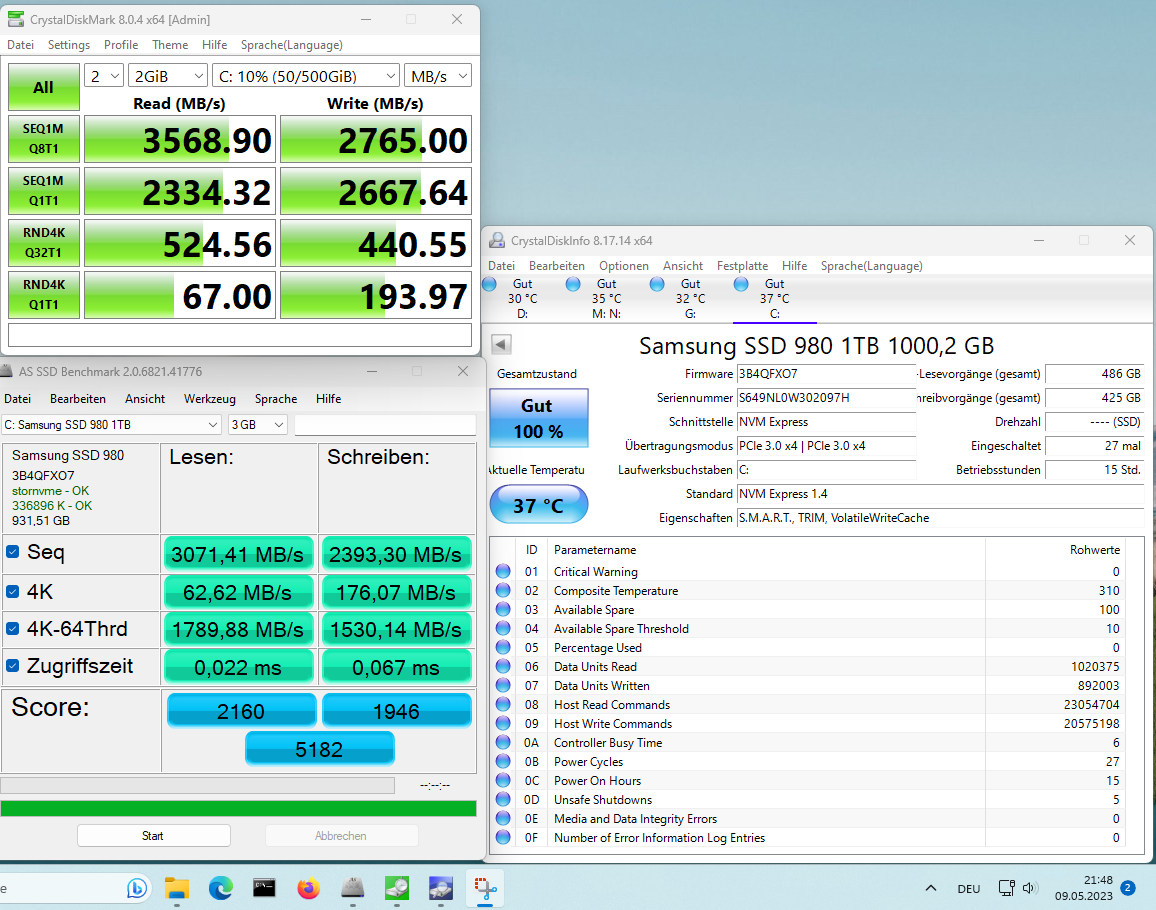Viewport: 1156px width, 910px height.
Task: Click the status circle for Power On Hours
Action: (x=504, y=780)
